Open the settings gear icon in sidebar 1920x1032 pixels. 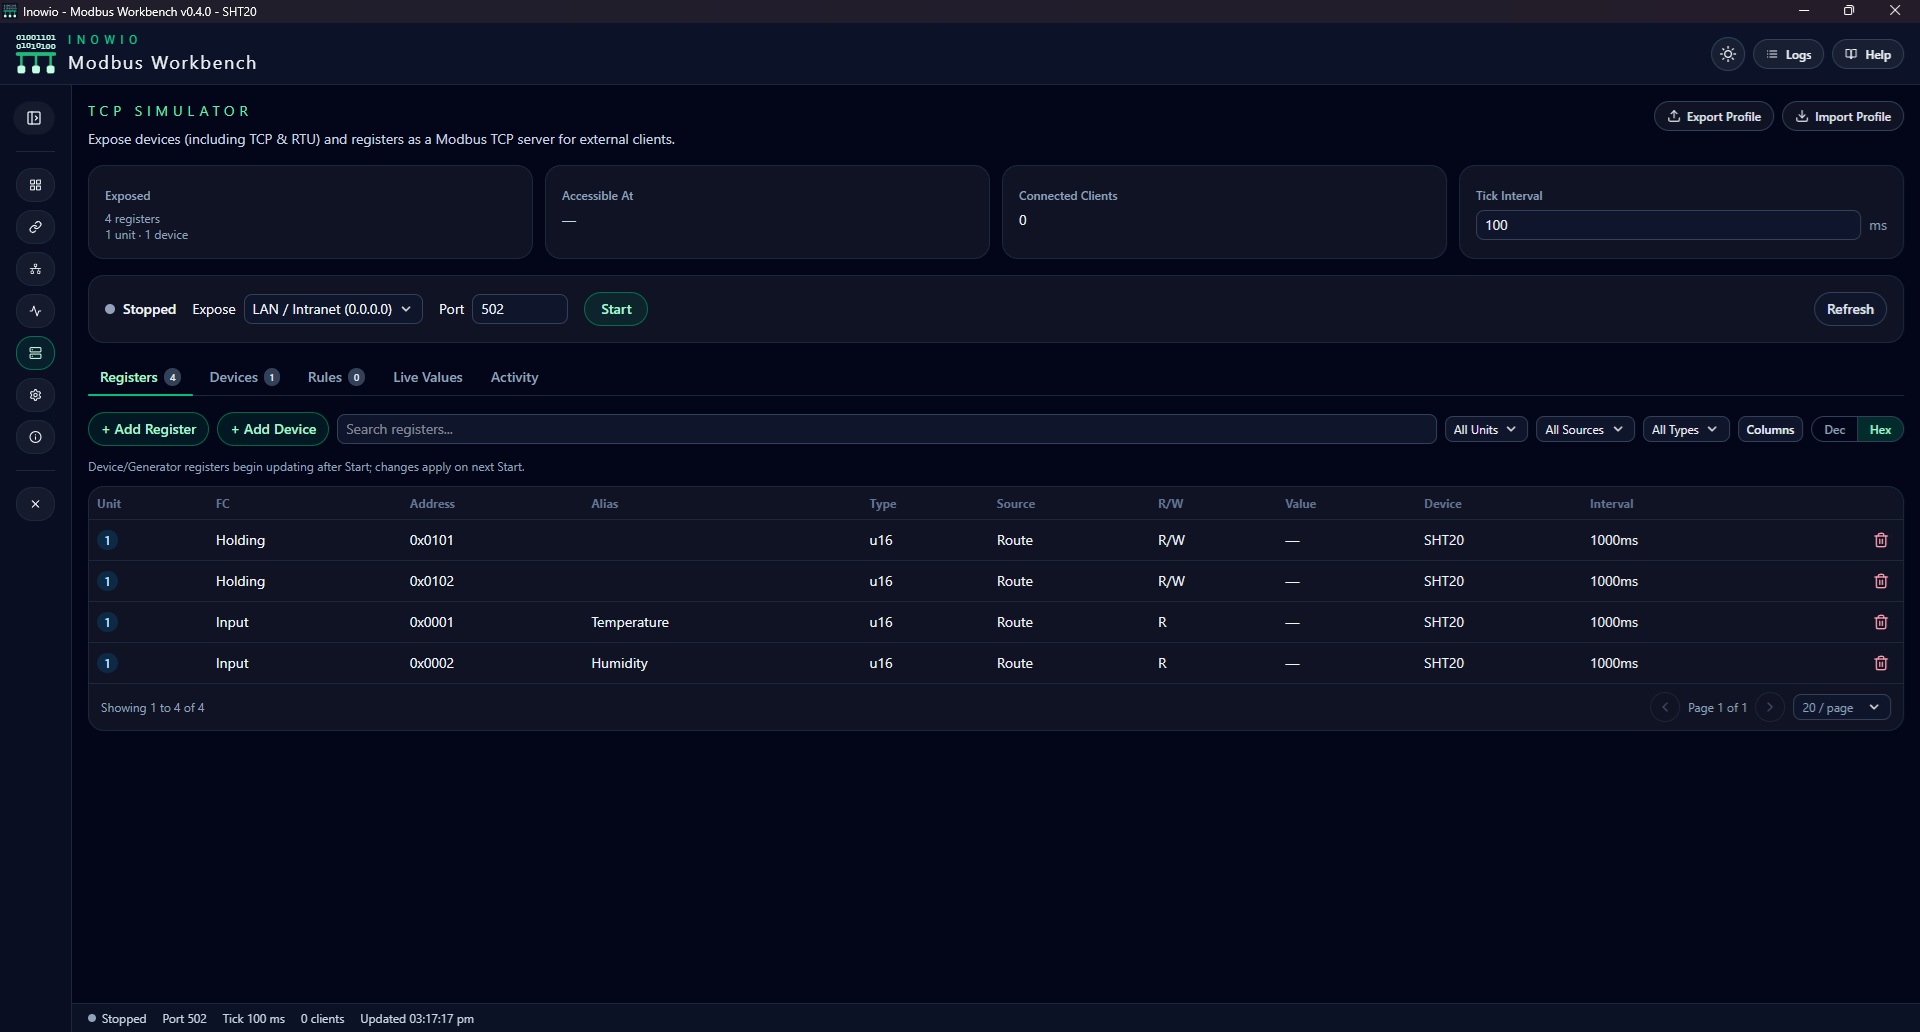[35, 395]
